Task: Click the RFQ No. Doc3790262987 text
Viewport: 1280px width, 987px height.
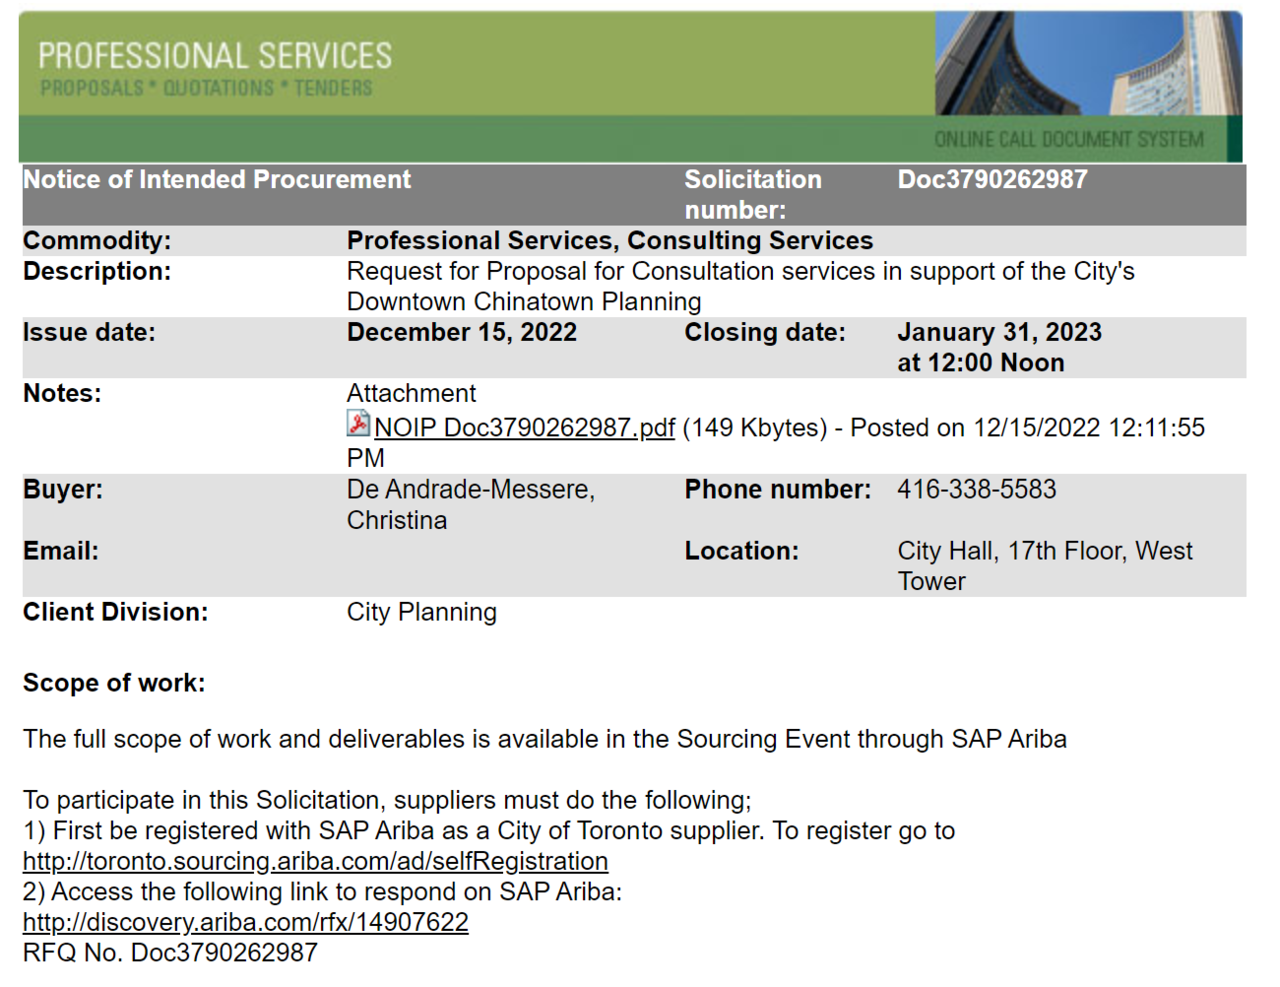Action: (170, 953)
